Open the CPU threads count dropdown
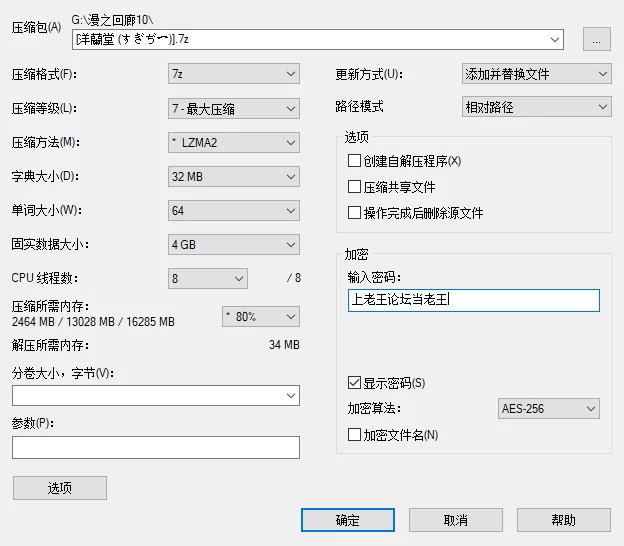This screenshot has height=546, width=624. [x=207, y=278]
